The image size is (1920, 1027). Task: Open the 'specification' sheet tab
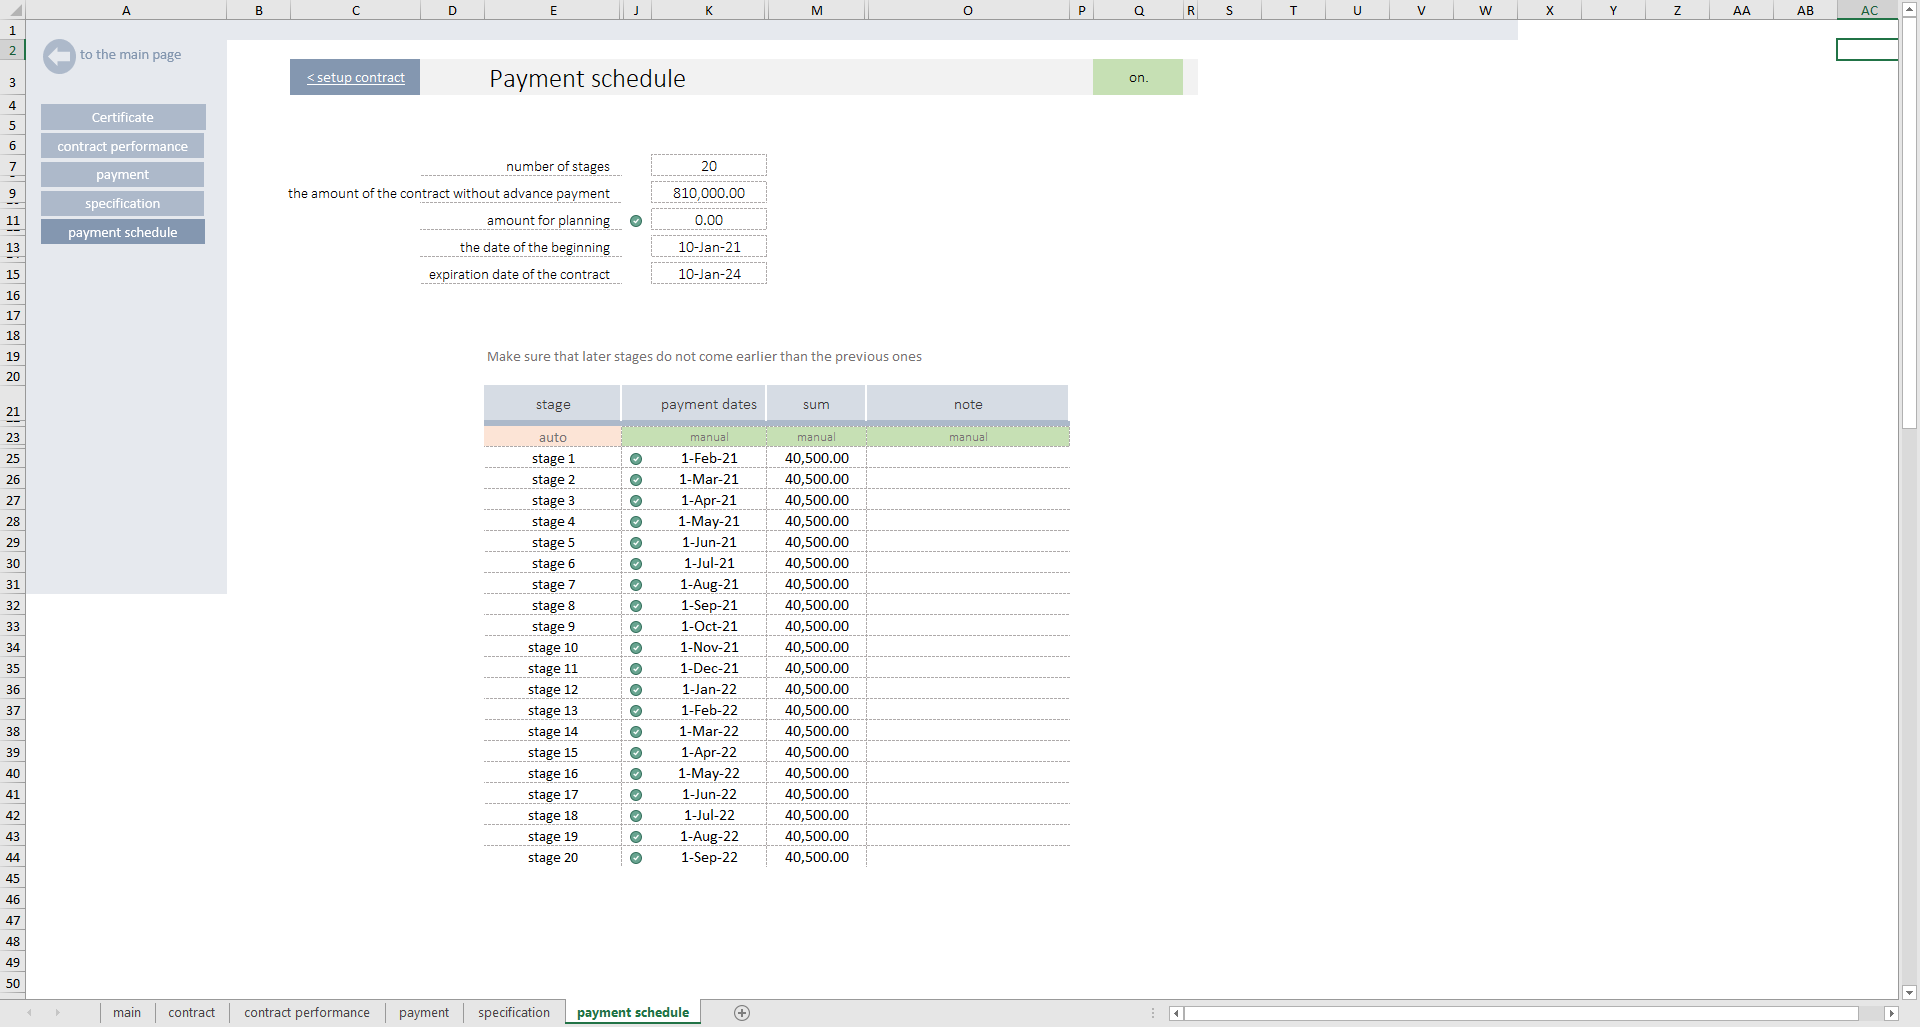(x=514, y=1013)
